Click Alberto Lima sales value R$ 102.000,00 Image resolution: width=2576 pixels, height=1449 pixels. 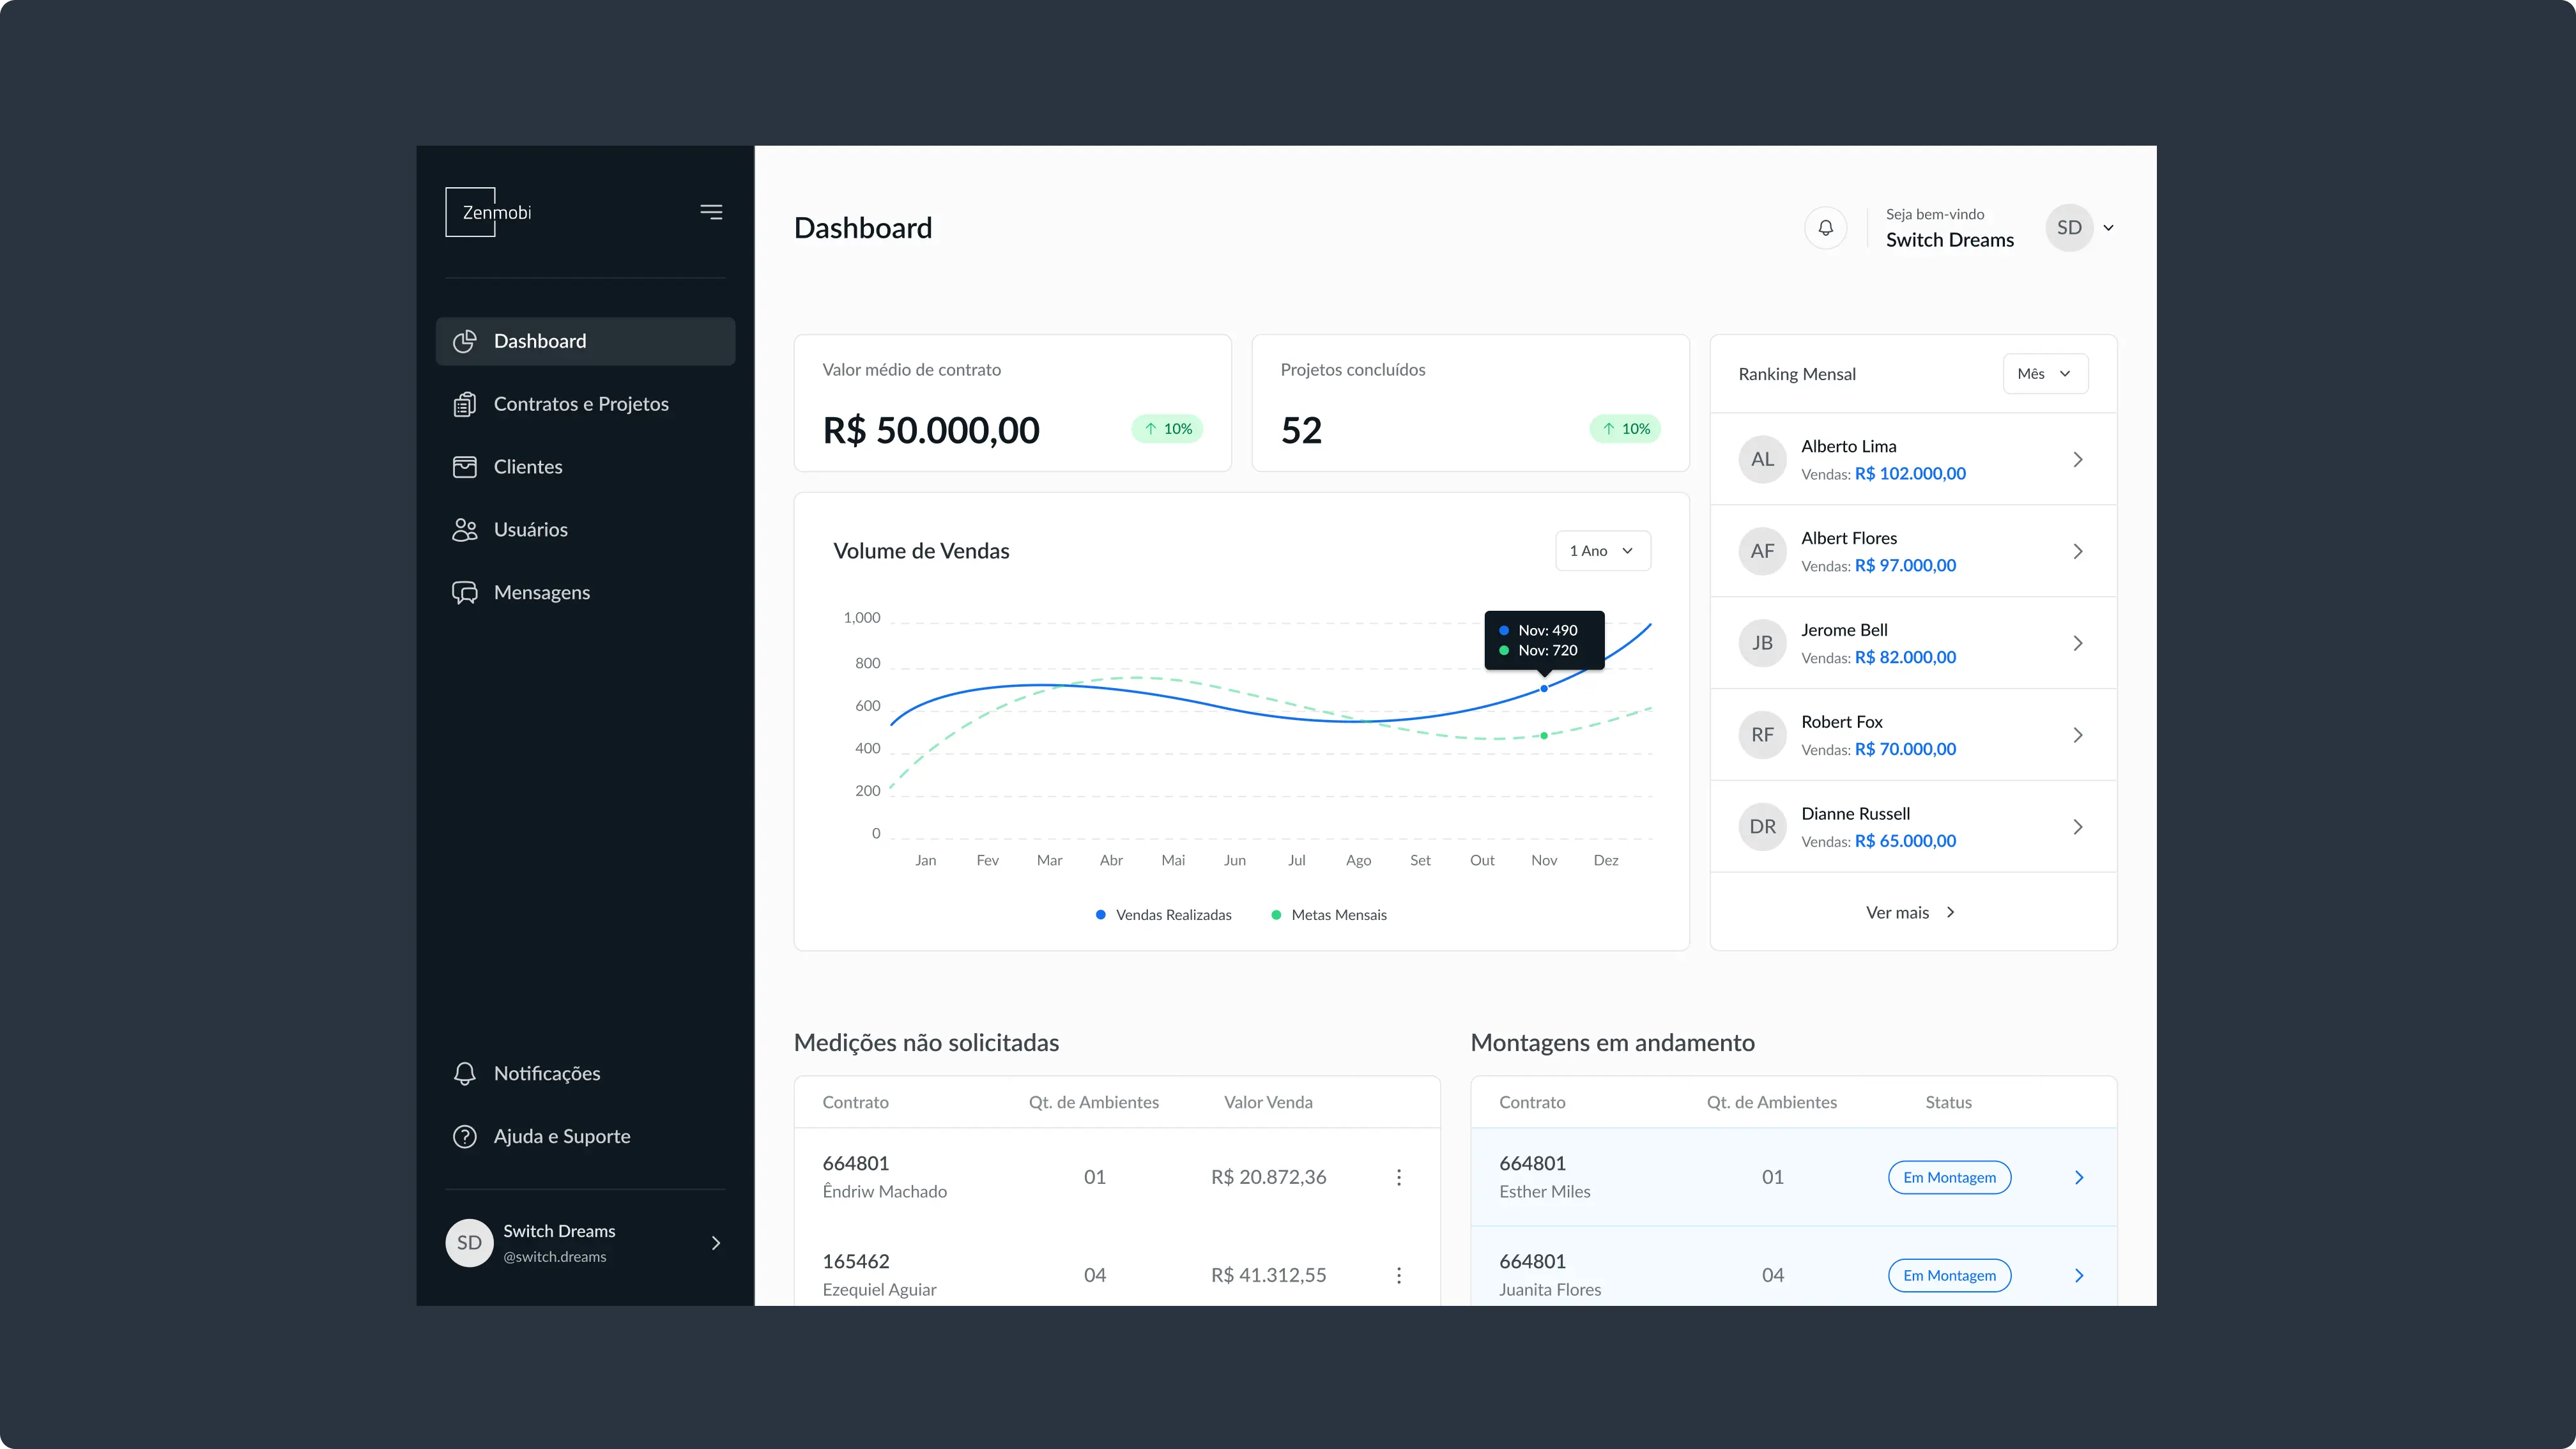[x=1910, y=474]
